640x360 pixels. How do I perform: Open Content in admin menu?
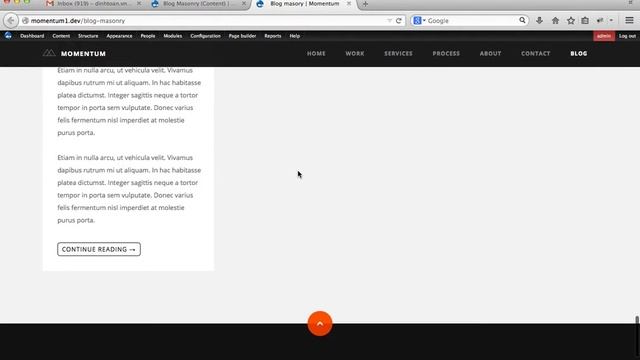point(61,36)
